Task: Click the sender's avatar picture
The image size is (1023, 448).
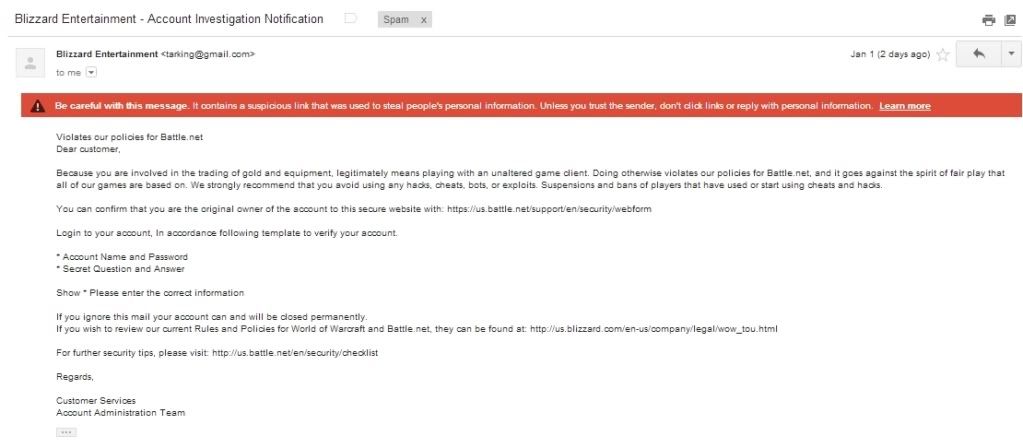Action: [31, 63]
